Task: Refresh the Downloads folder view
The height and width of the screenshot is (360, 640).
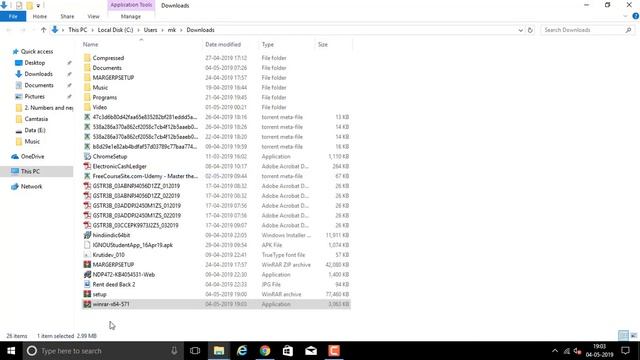Action: point(530,30)
